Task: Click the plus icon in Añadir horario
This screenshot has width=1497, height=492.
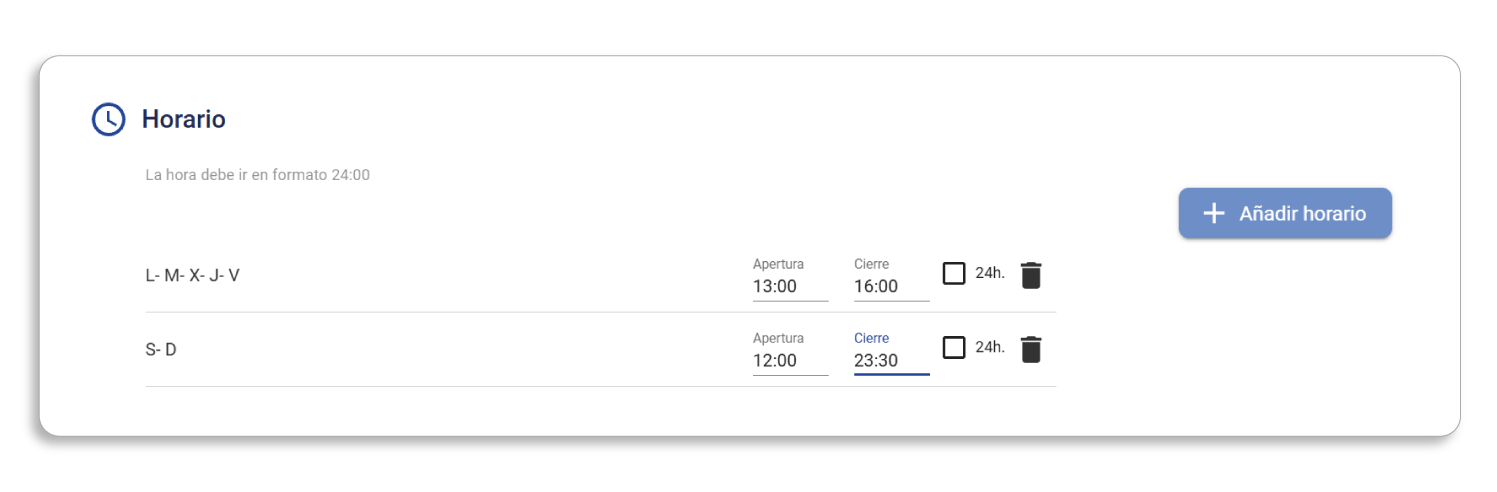Action: pos(1213,213)
